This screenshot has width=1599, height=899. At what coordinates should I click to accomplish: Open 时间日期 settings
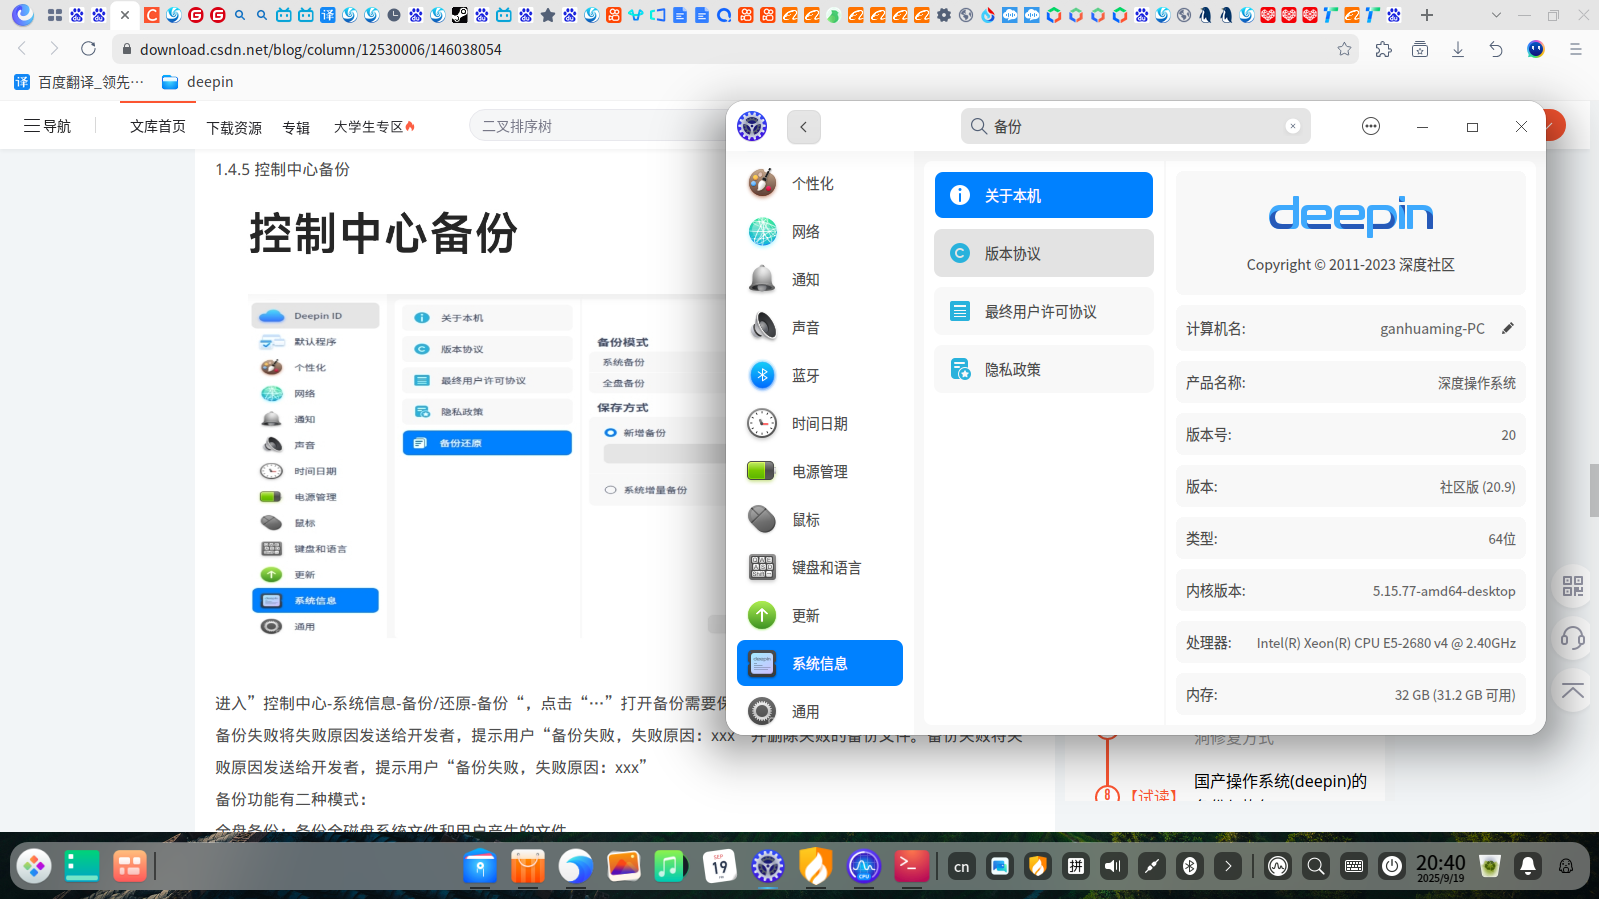coord(819,424)
